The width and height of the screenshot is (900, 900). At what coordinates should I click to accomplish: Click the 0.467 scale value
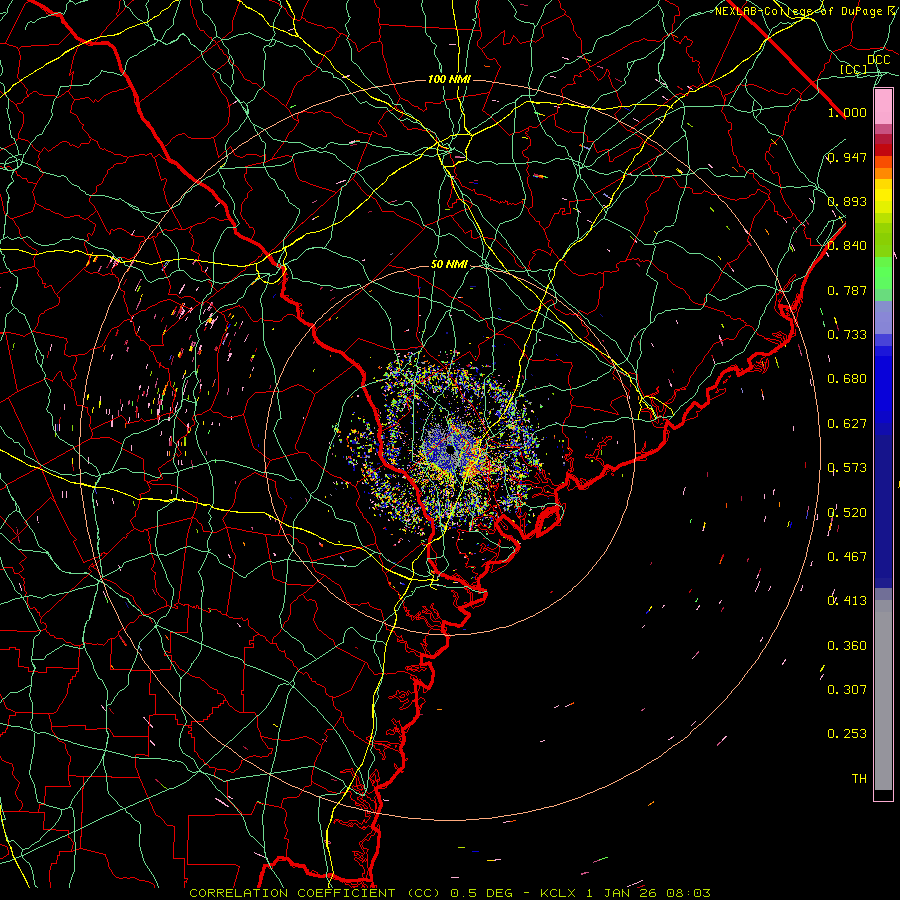(x=847, y=557)
